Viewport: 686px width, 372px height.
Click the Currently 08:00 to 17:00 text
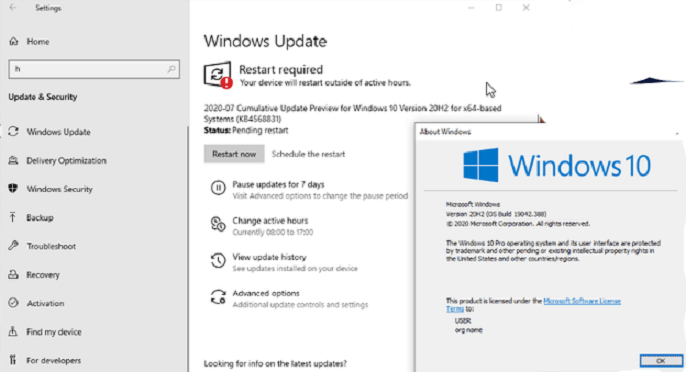tap(273, 232)
